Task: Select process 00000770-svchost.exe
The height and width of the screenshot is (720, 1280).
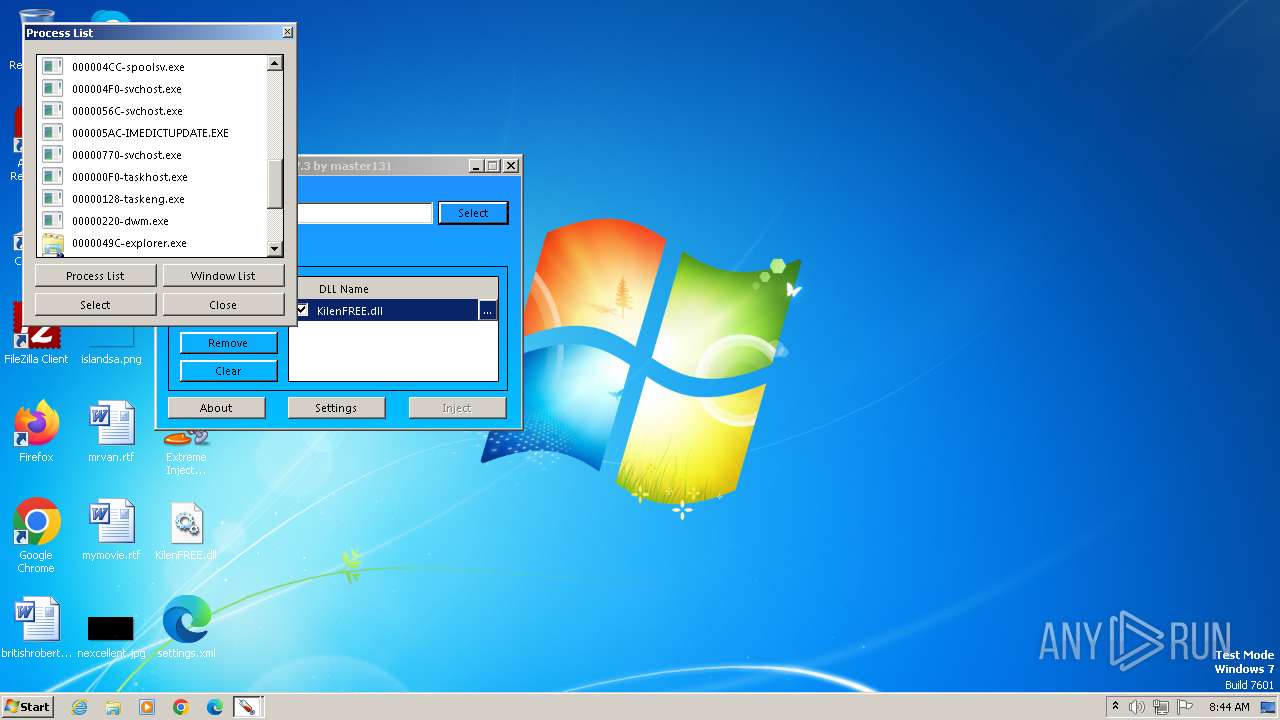Action: coord(126,155)
